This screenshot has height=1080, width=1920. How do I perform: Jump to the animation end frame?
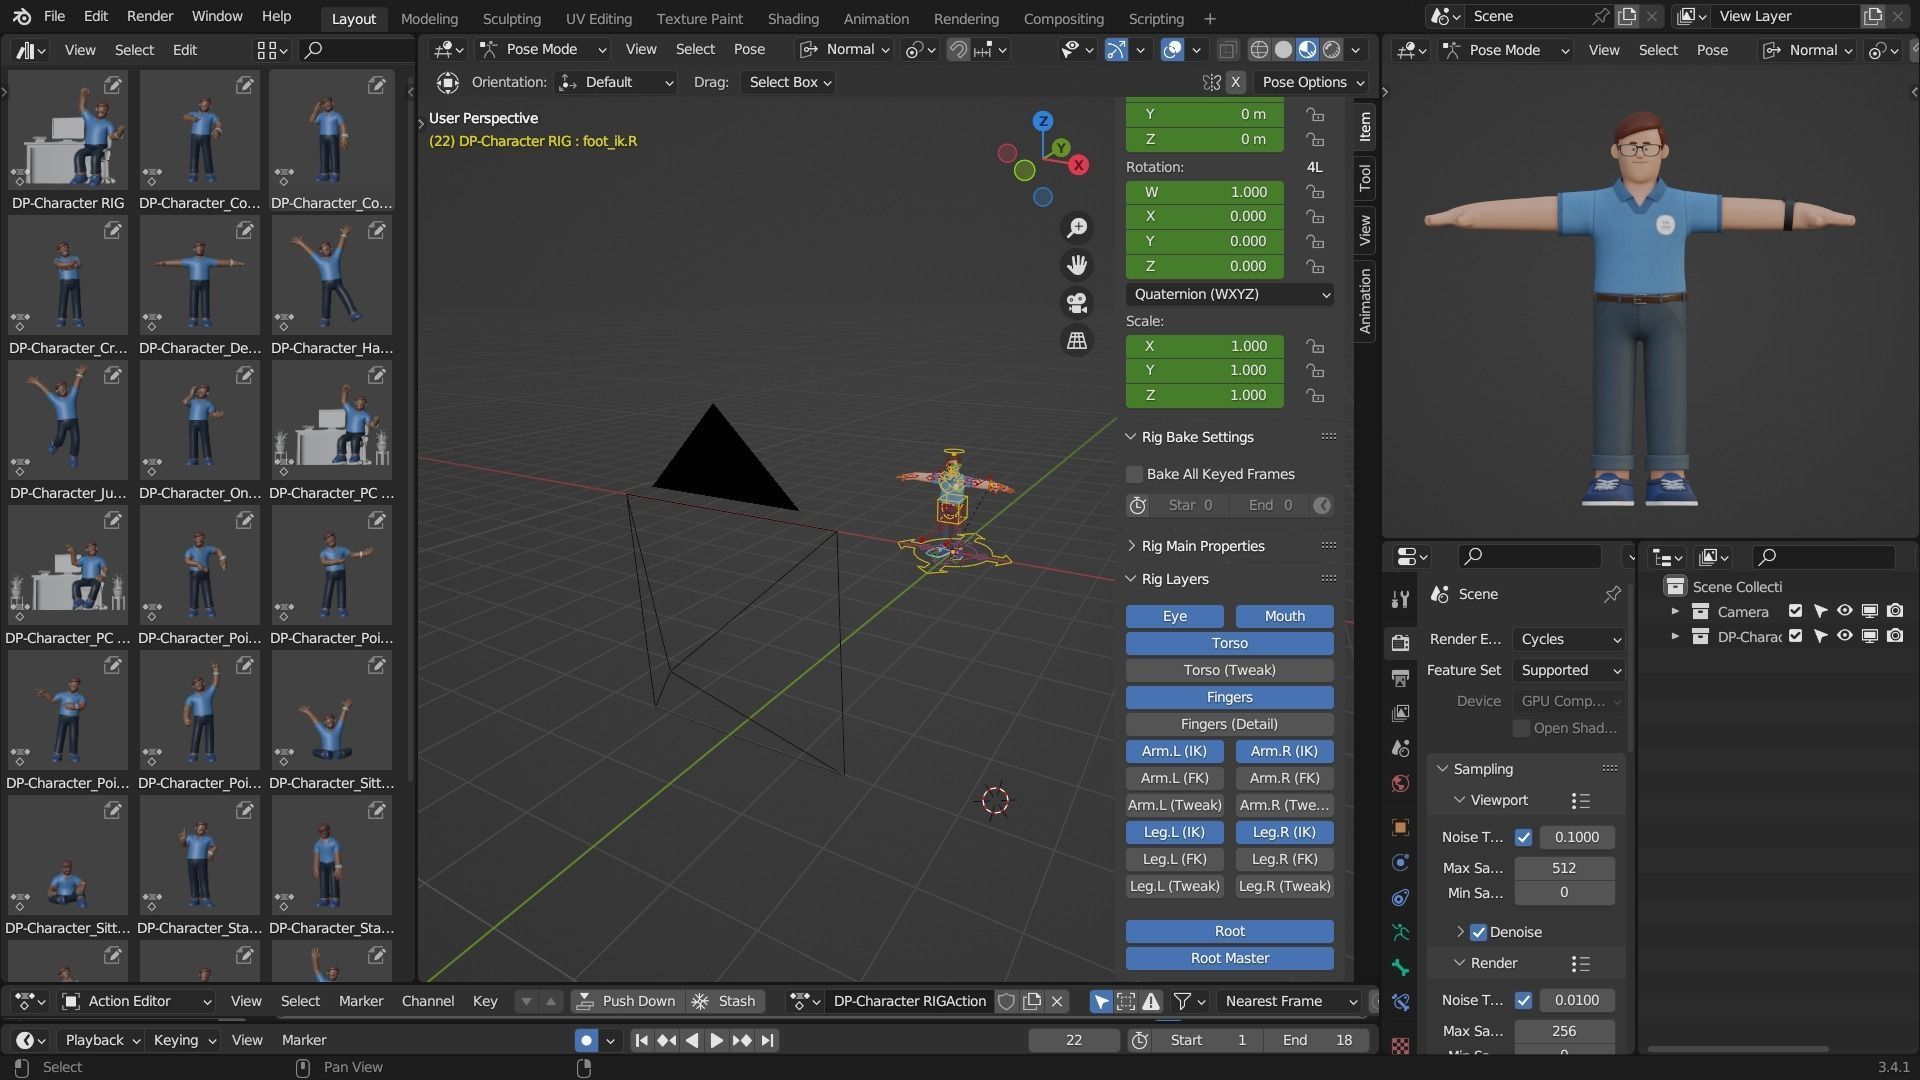pos(767,1040)
